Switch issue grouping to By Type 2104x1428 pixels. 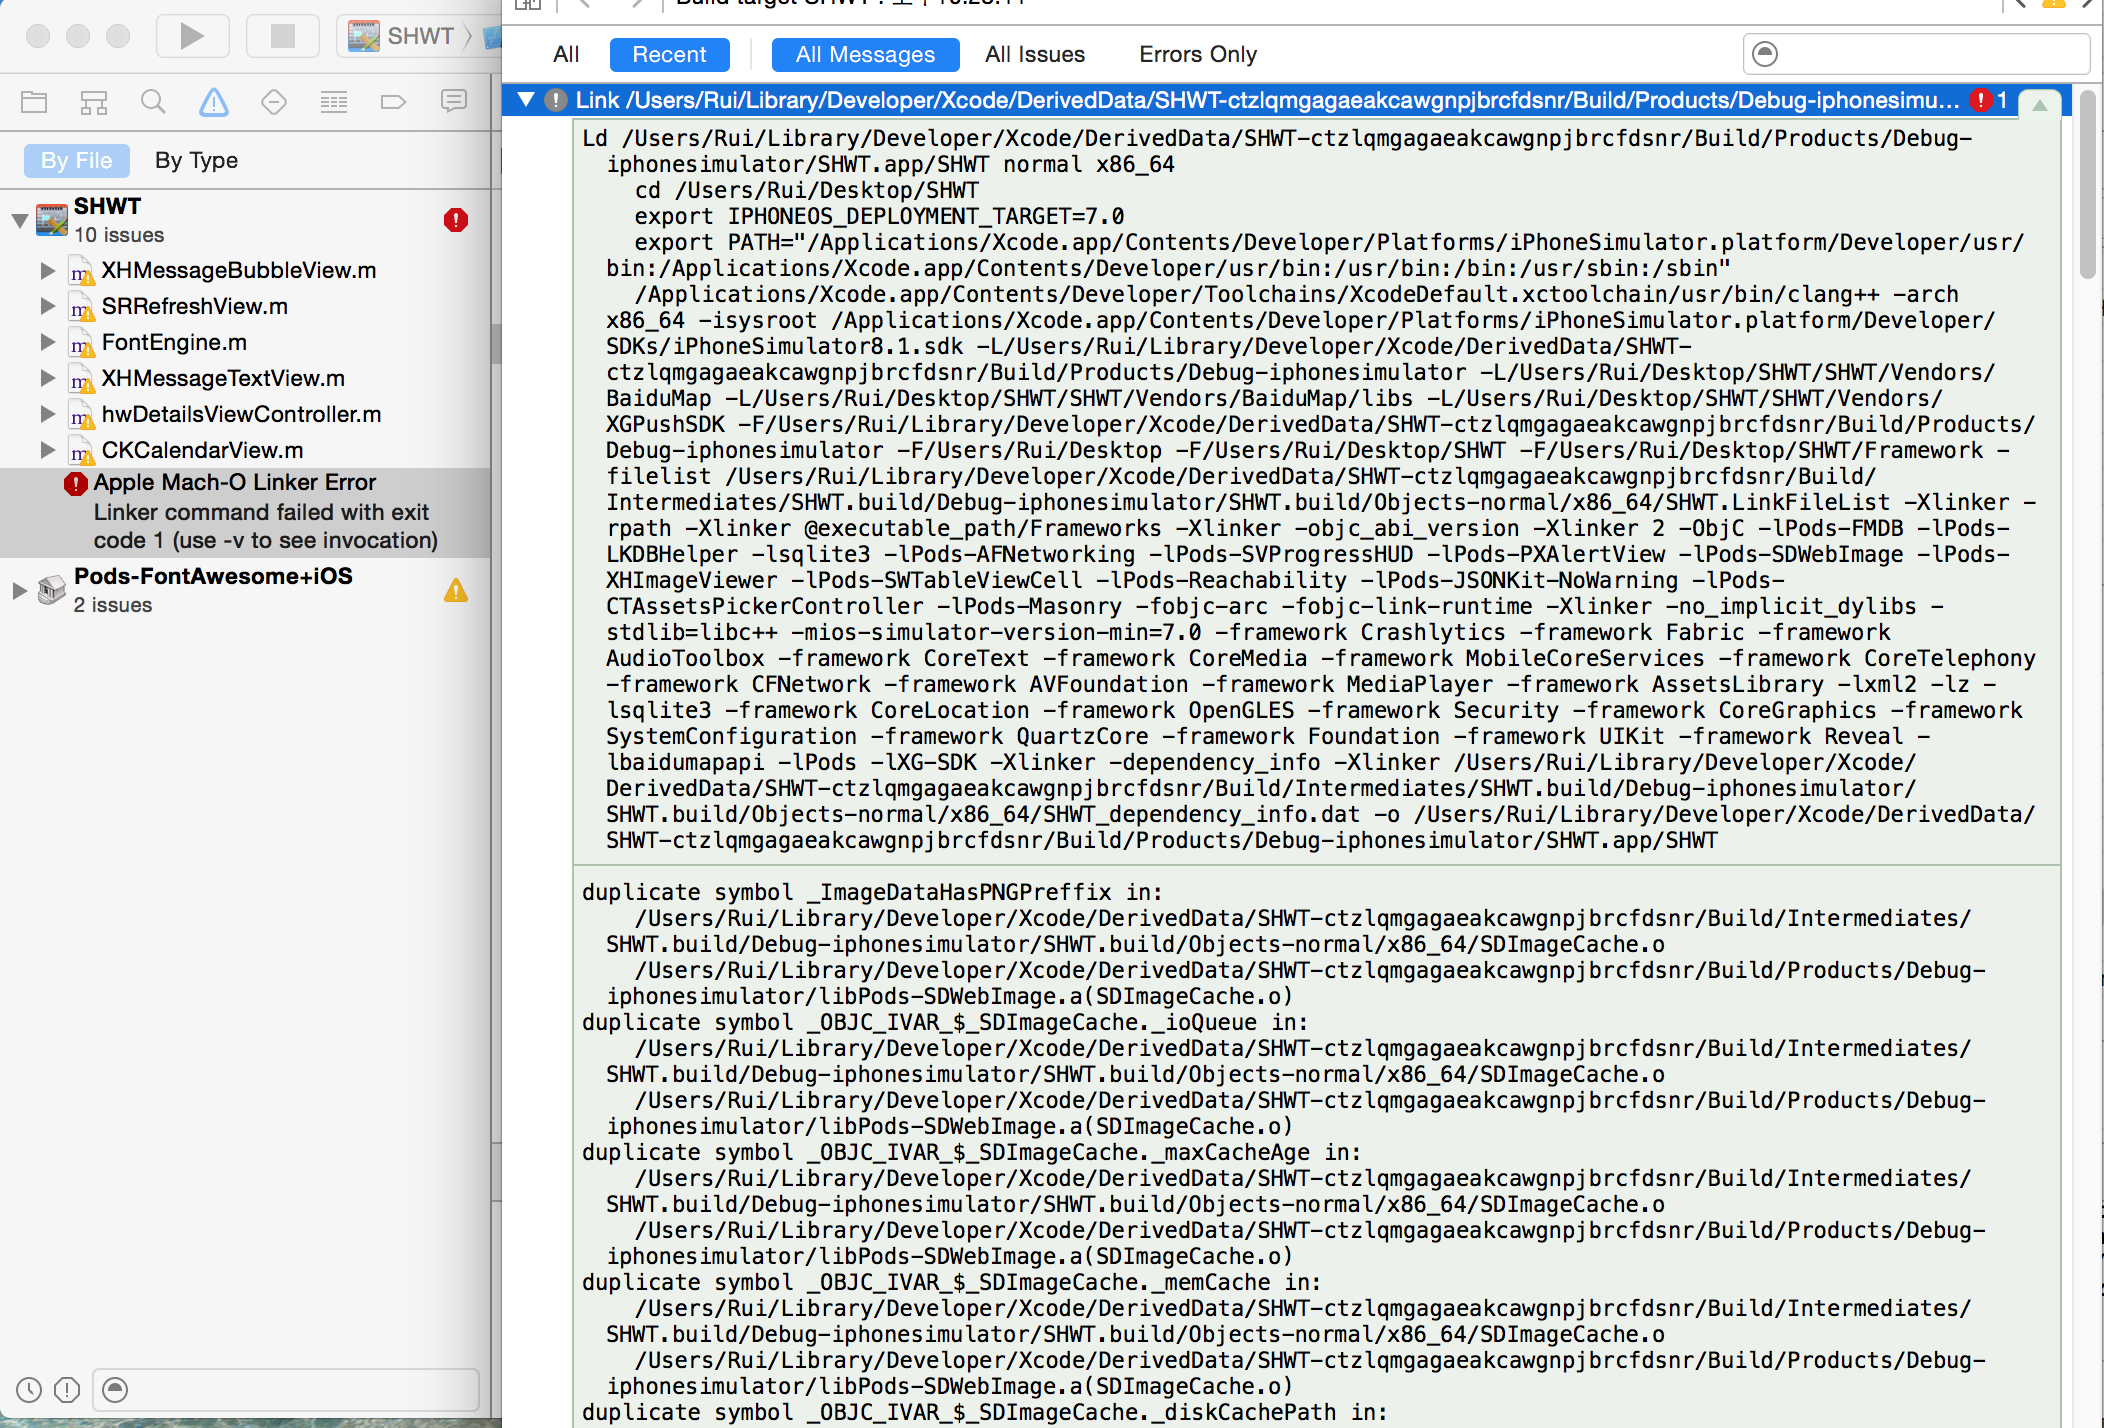tap(196, 160)
